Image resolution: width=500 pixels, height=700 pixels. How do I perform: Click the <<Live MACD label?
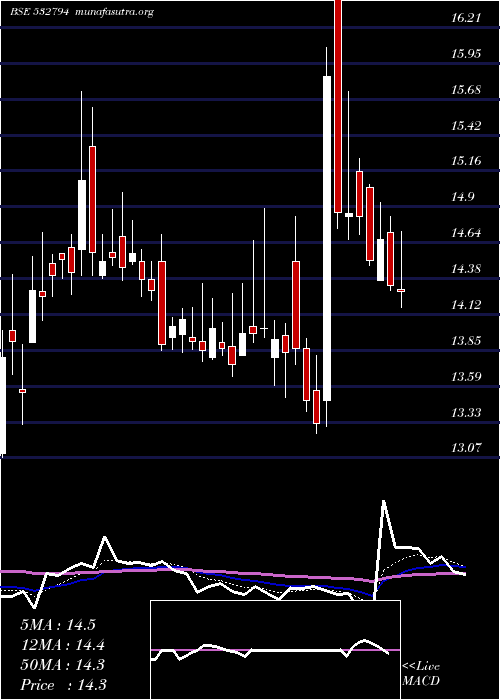coord(421,674)
